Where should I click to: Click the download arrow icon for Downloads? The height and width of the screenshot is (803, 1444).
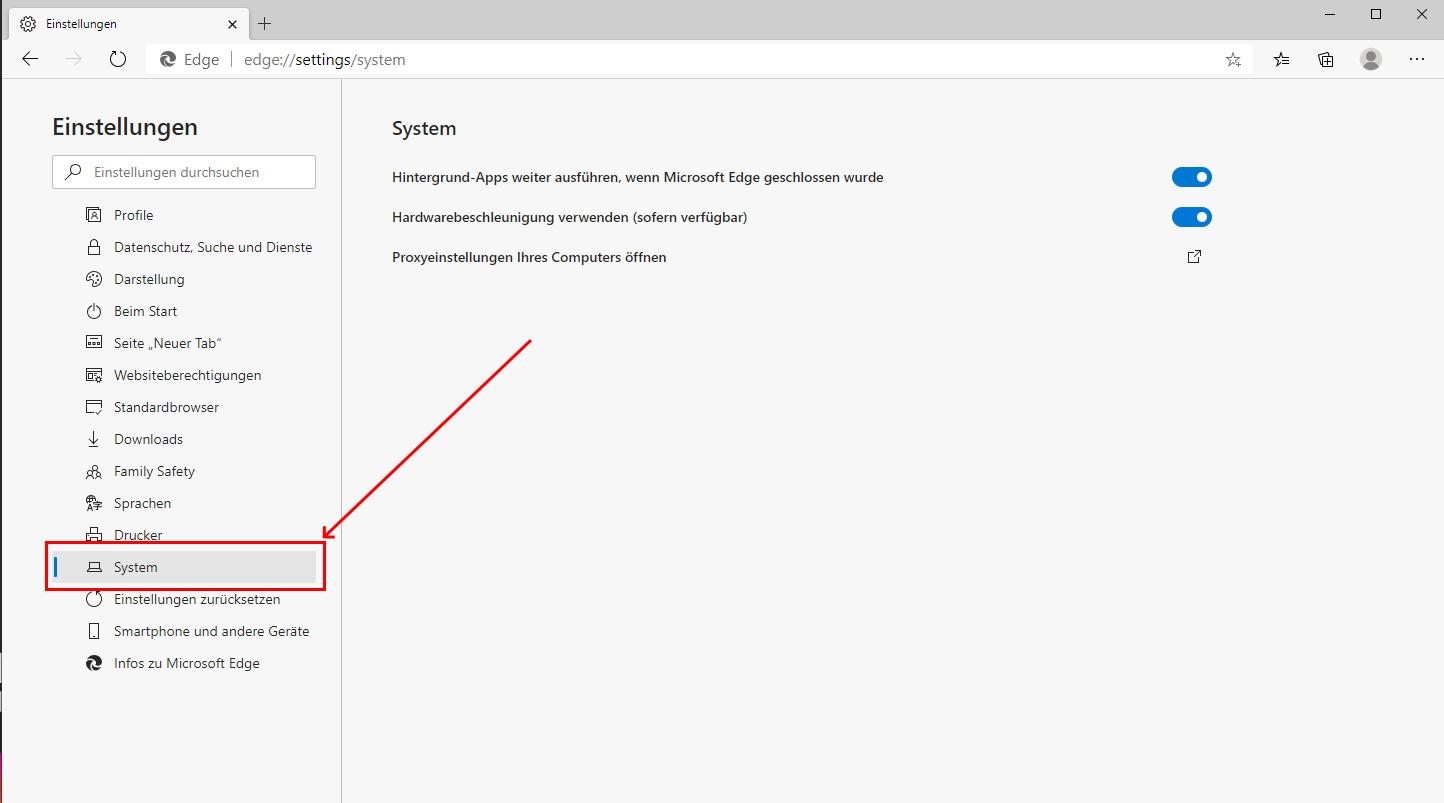tap(94, 439)
